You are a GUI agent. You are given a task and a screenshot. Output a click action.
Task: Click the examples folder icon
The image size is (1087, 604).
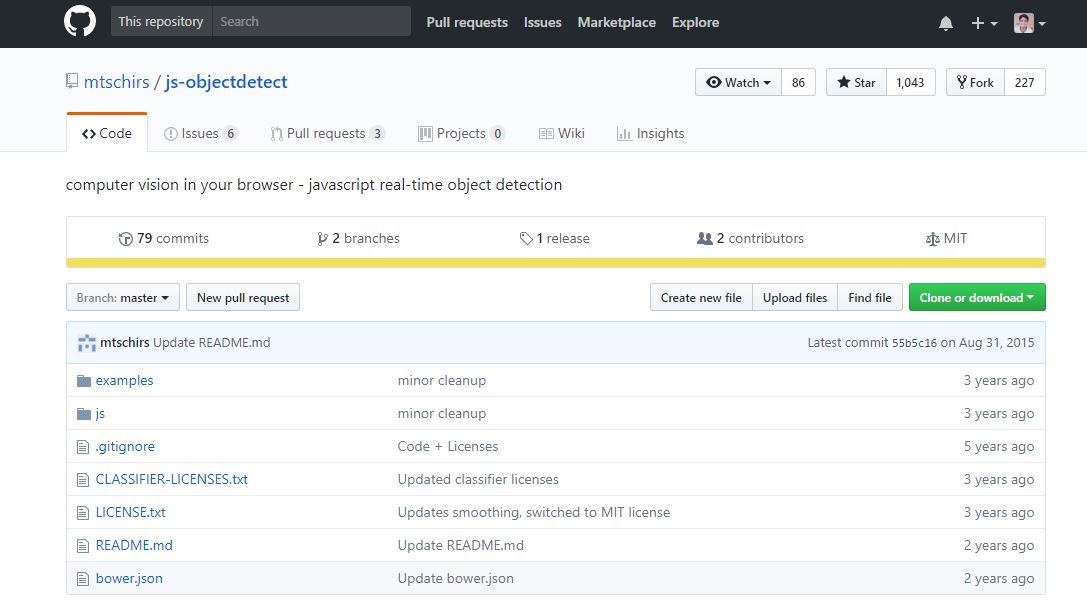pyautogui.click(x=84, y=381)
